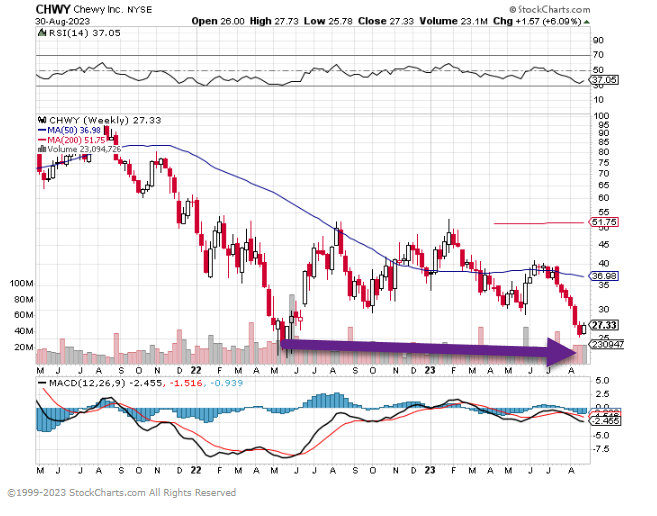This screenshot has width=657, height=516.
Task: Click the 40M volume axis label
Action: [24, 331]
